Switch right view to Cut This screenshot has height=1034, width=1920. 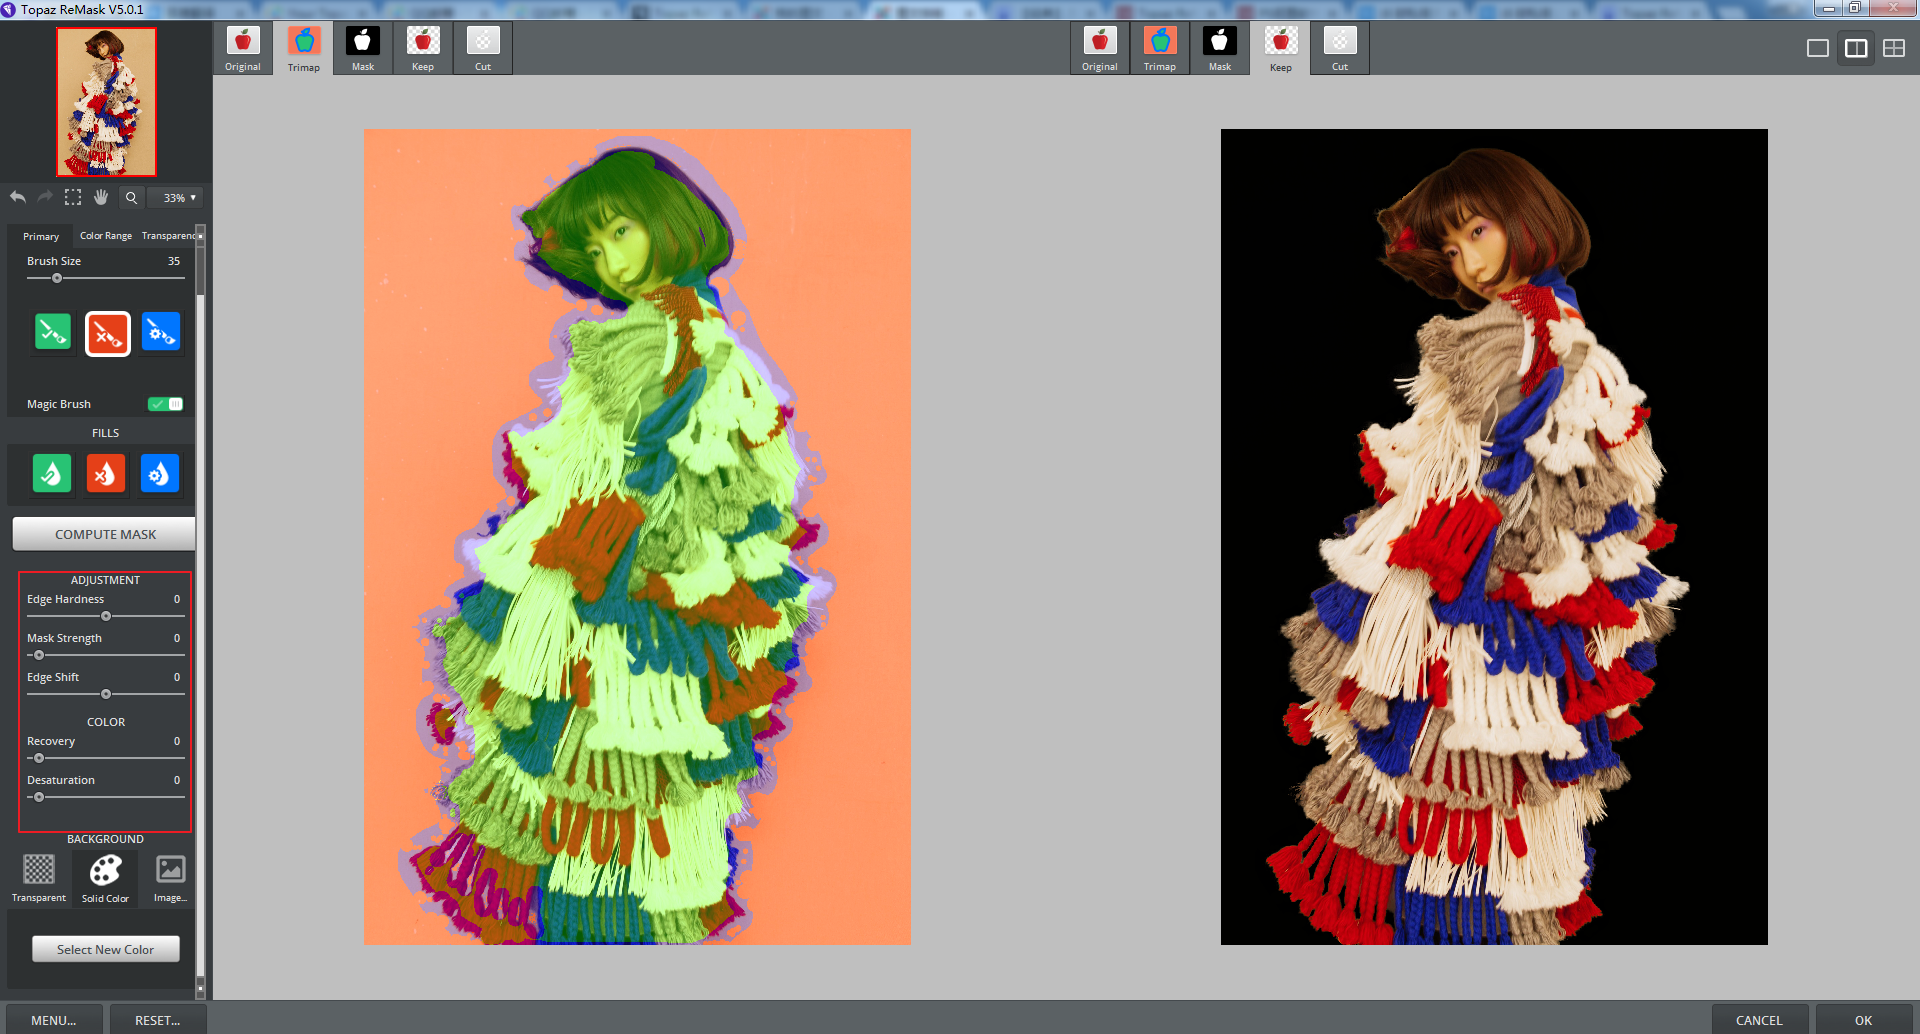tap(1340, 49)
